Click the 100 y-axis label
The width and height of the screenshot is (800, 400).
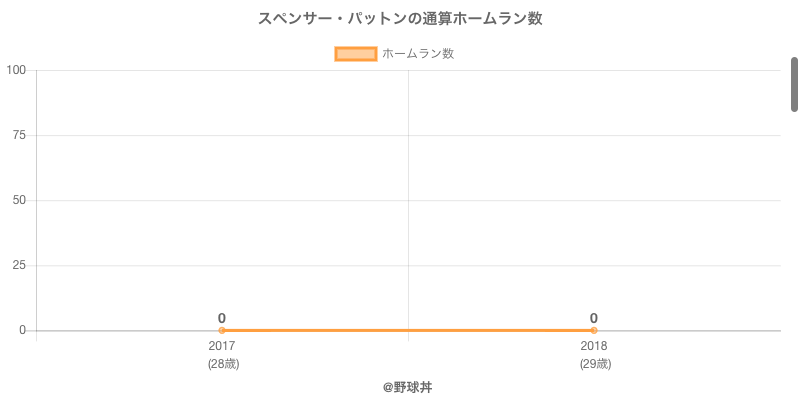(x=16, y=70)
